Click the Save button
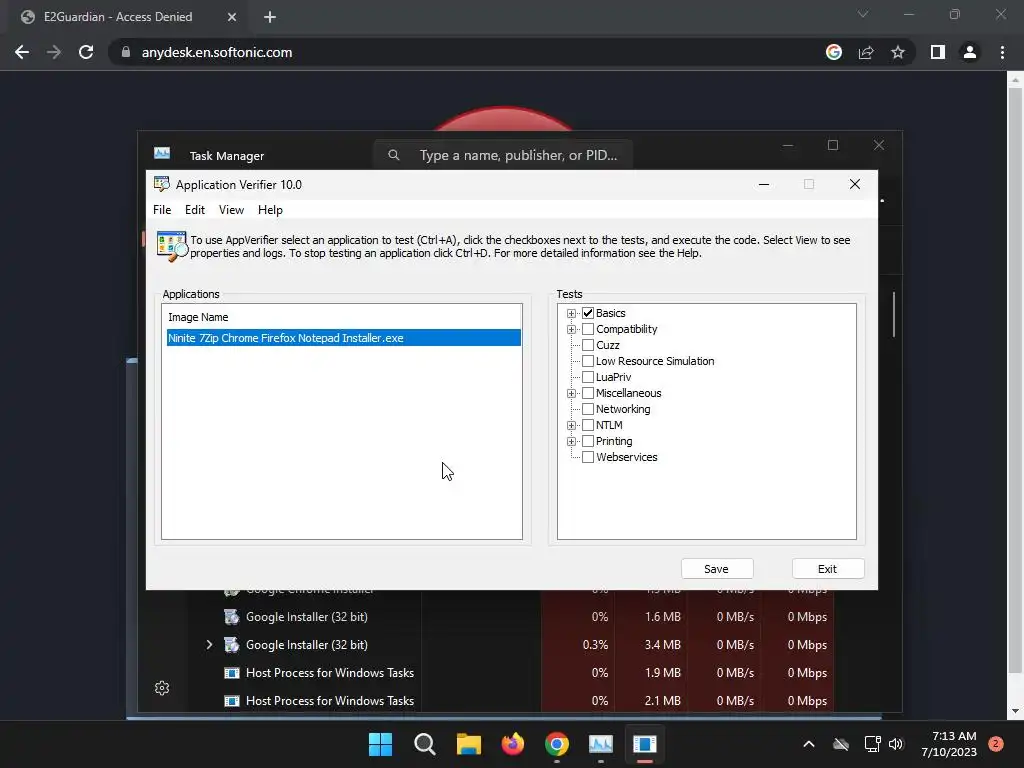1024x768 pixels. pos(716,569)
